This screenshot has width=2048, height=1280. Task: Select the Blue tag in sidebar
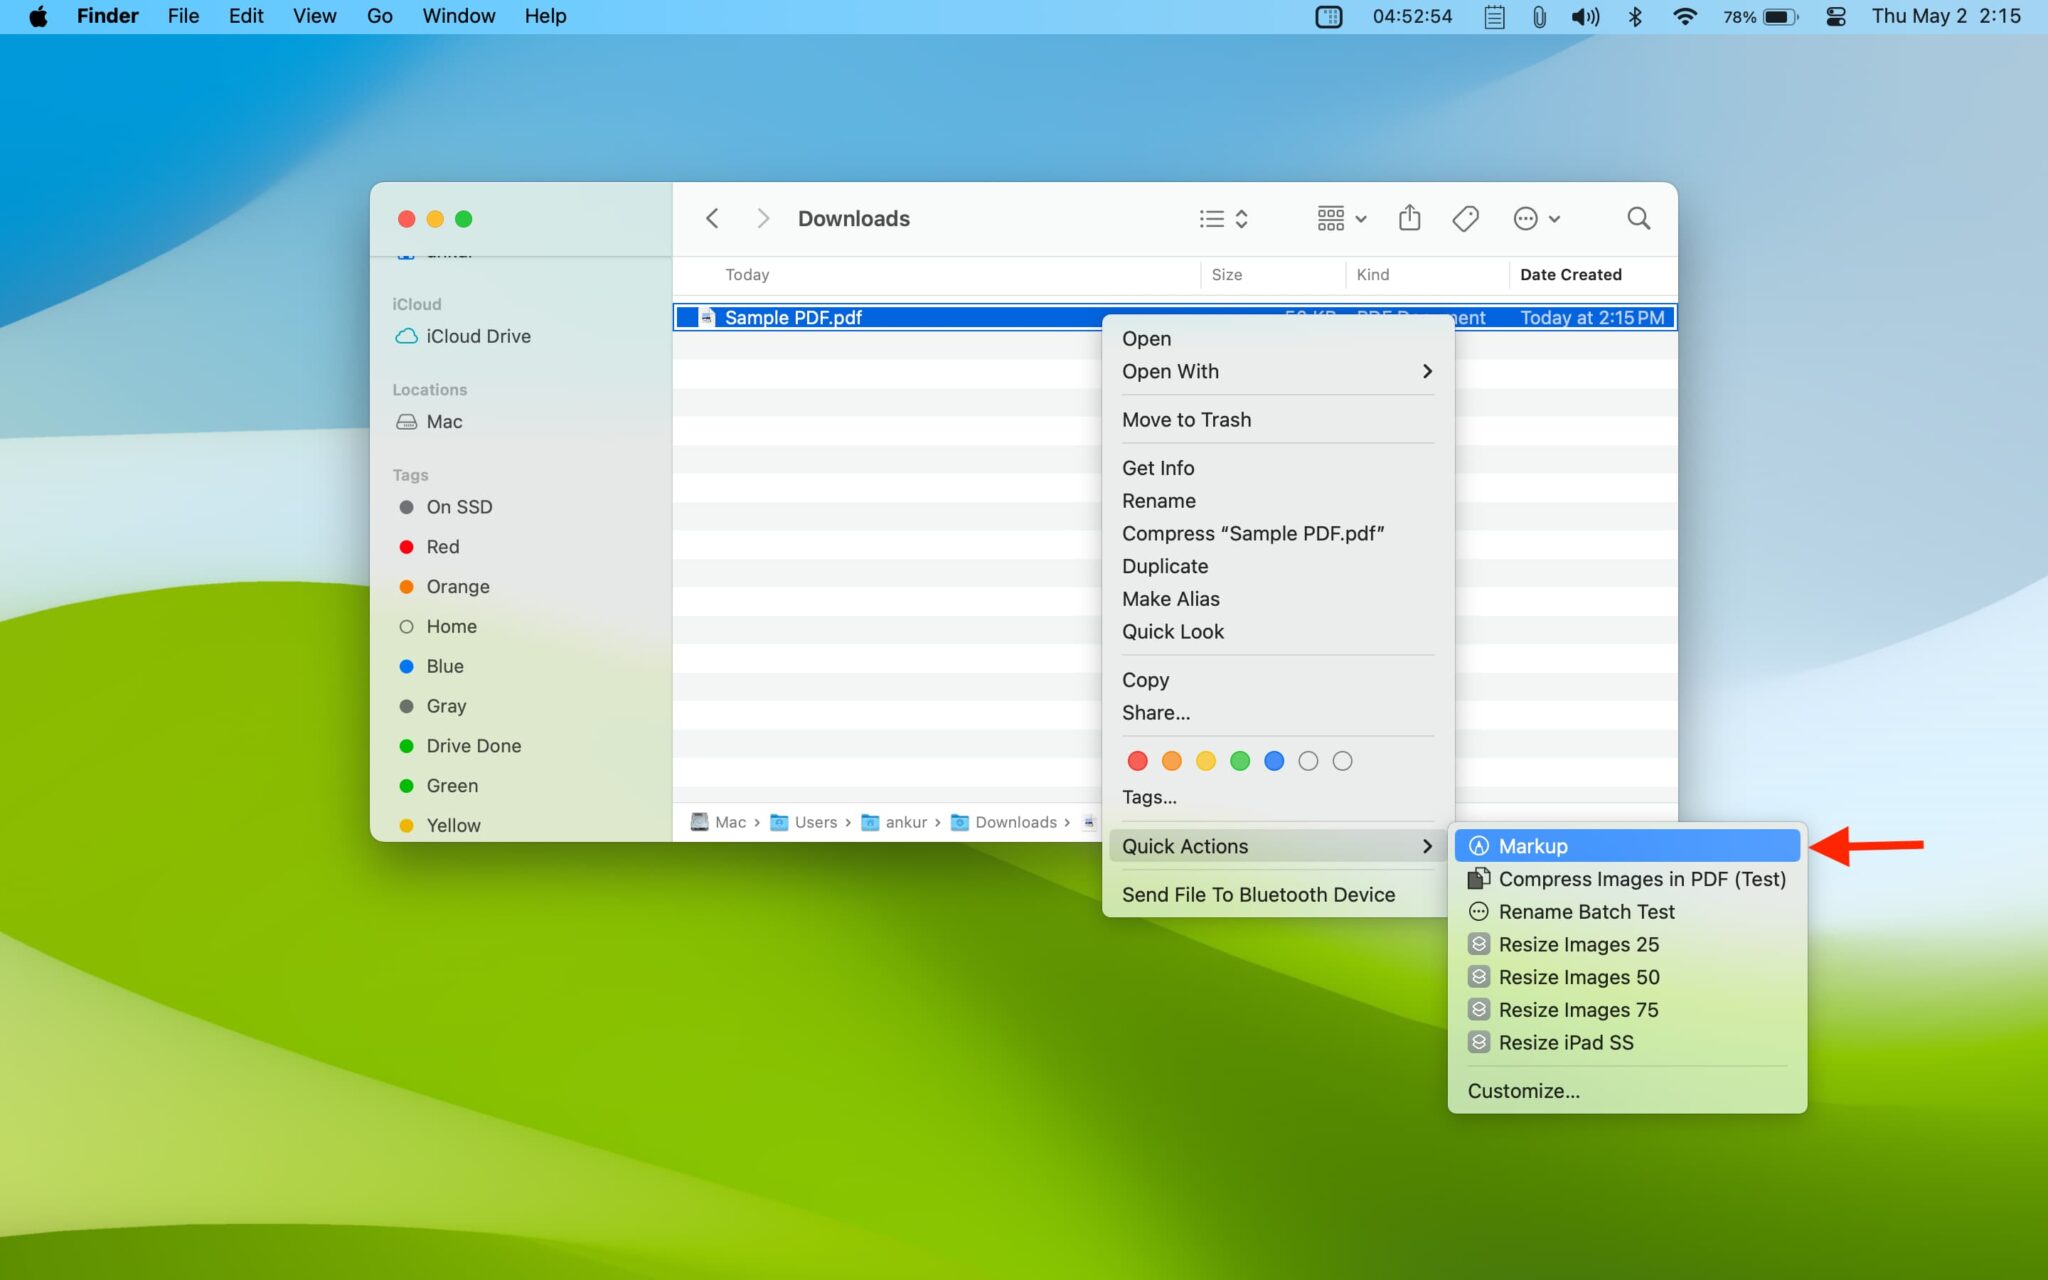pyautogui.click(x=431, y=666)
